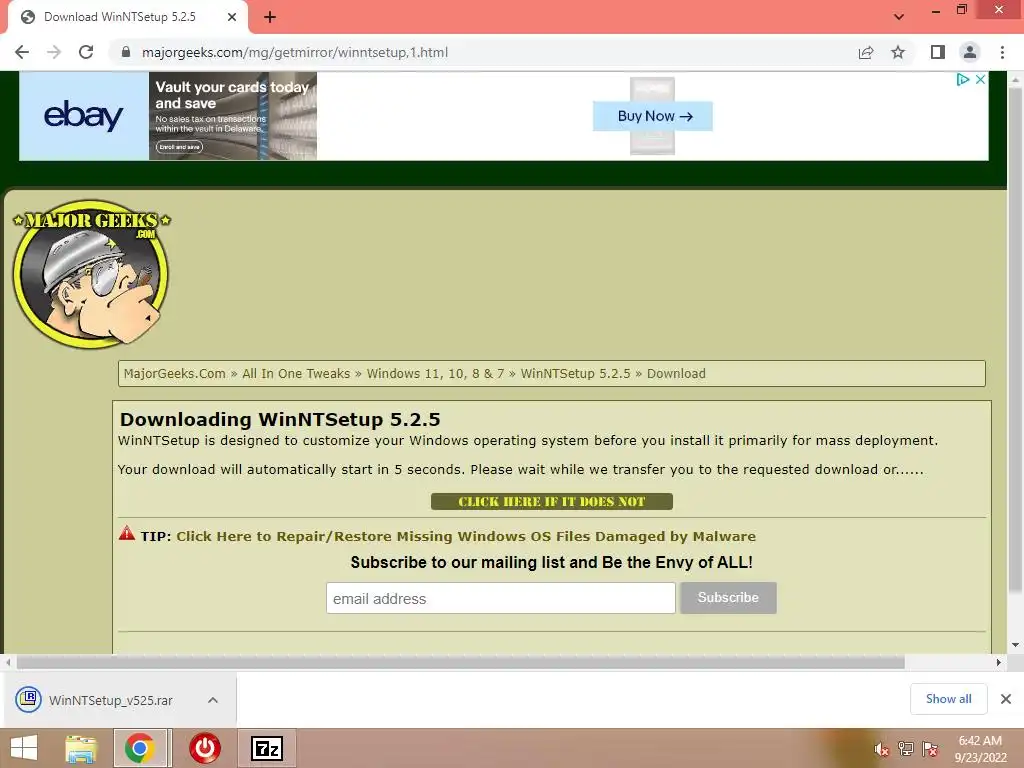Click the forward navigation arrow
The height and width of the screenshot is (768, 1024).
(54, 52)
